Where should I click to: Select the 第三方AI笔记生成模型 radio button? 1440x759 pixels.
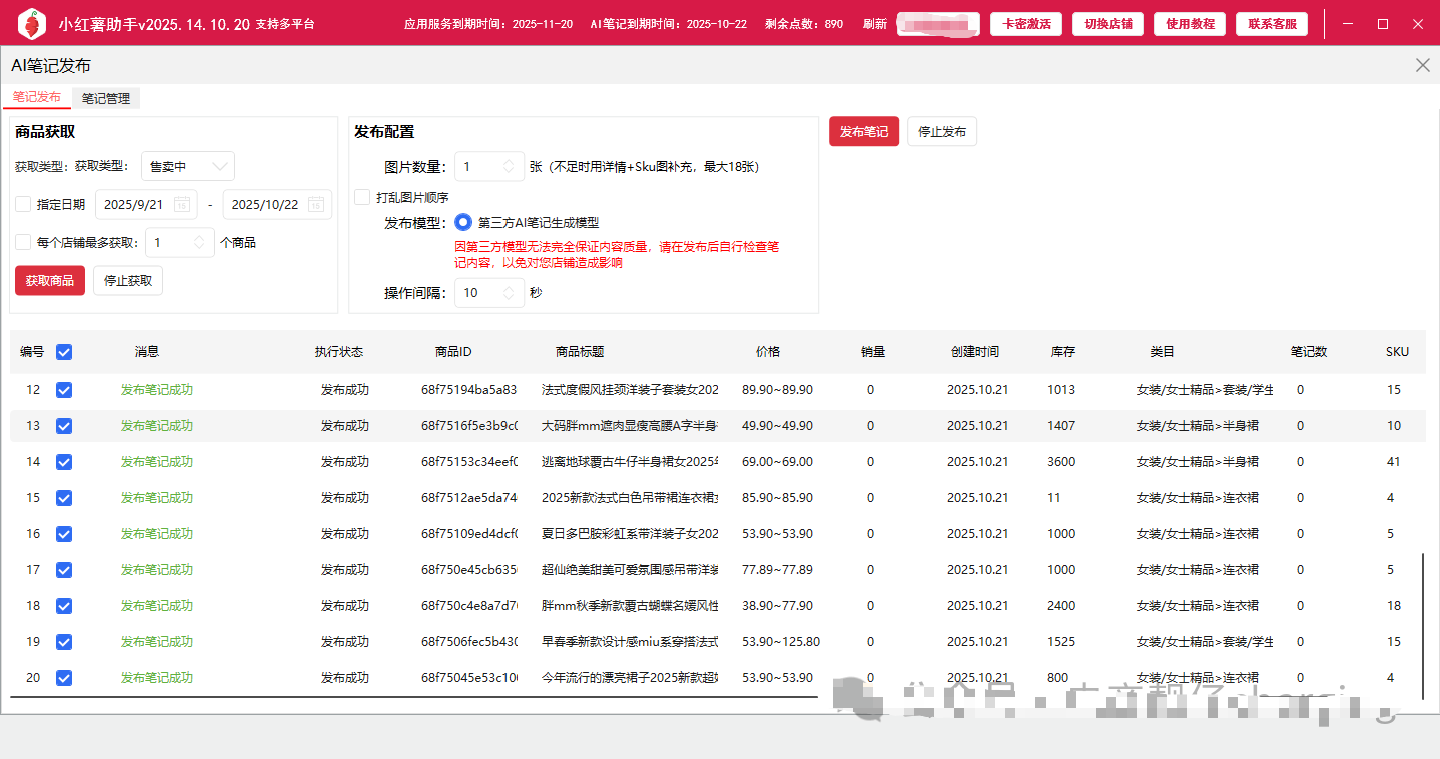[463, 223]
